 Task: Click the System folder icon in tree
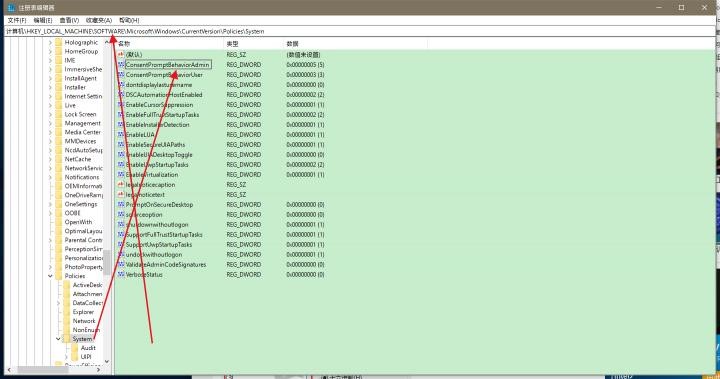coord(67,339)
